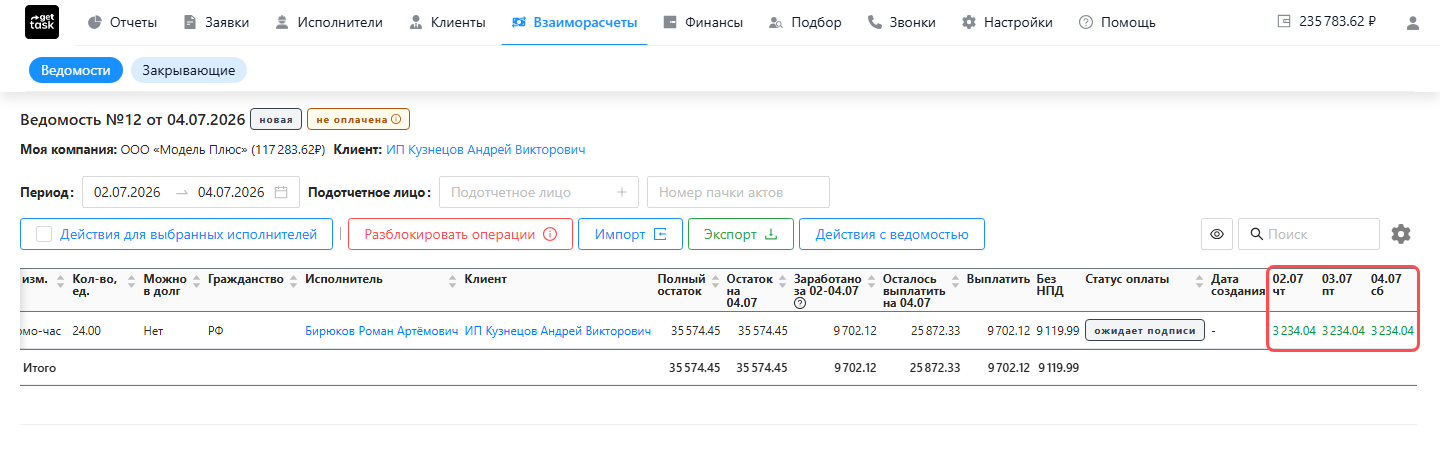
Task: Toggle the checkbox for selected исполнителей actions
Action: click(44, 234)
